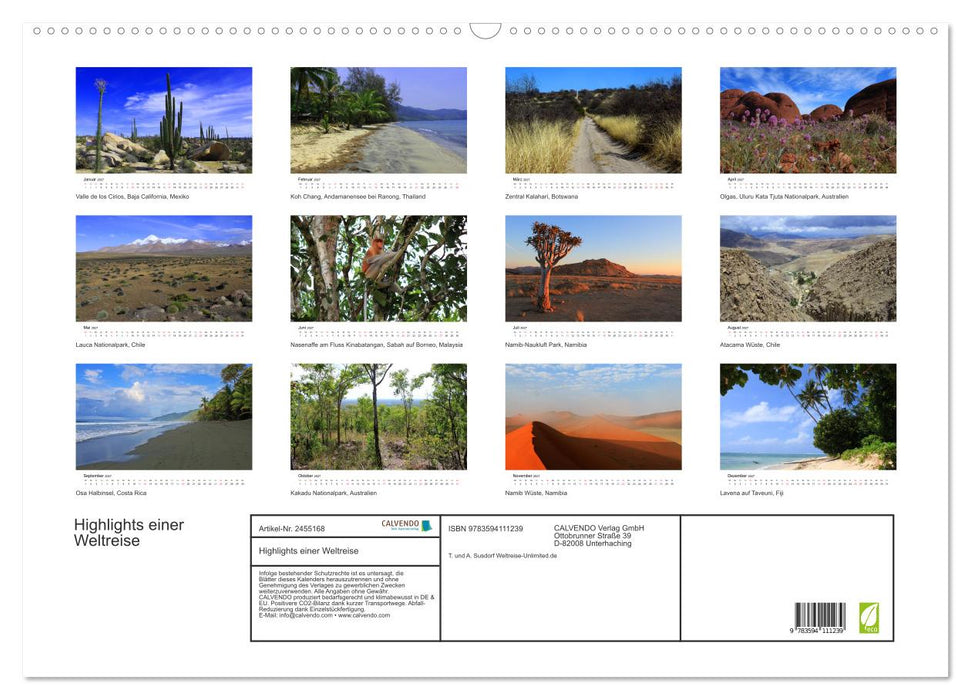This screenshot has height=700, width=971.
Task: Select the Atacama Wüste valley photo
Action: pos(808,268)
